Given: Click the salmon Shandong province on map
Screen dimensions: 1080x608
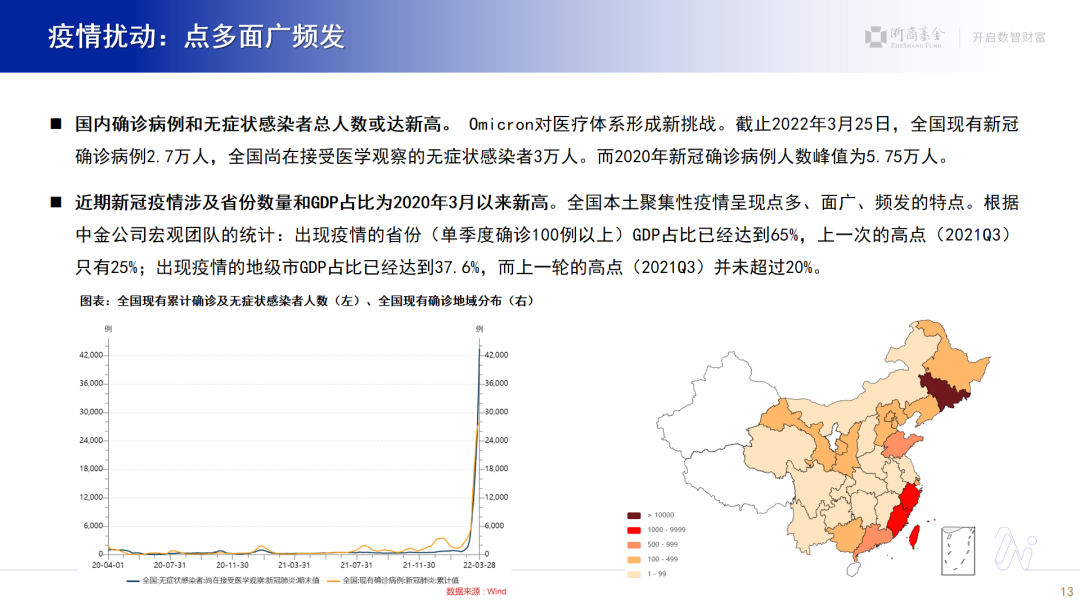Looking at the screenshot, I should click(x=899, y=444).
